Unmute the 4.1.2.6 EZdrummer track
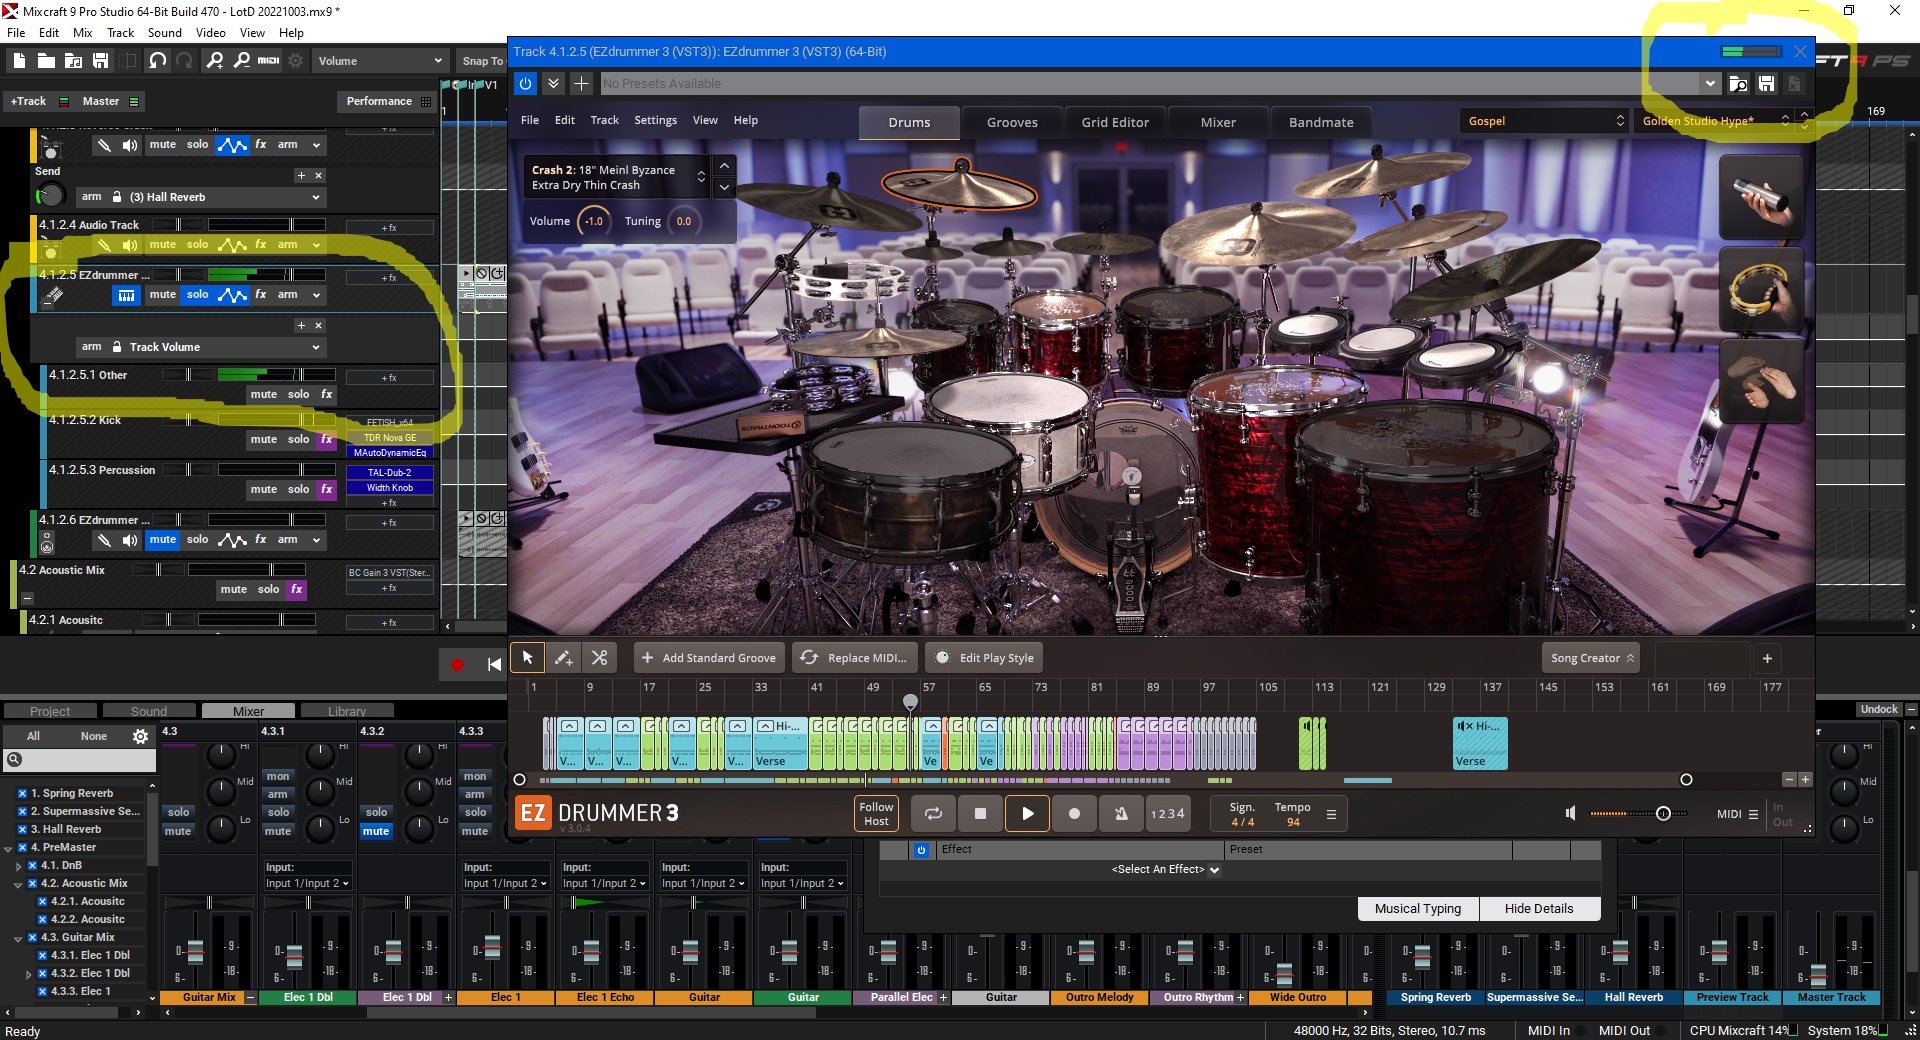The height and width of the screenshot is (1040, 1920). pos(162,540)
